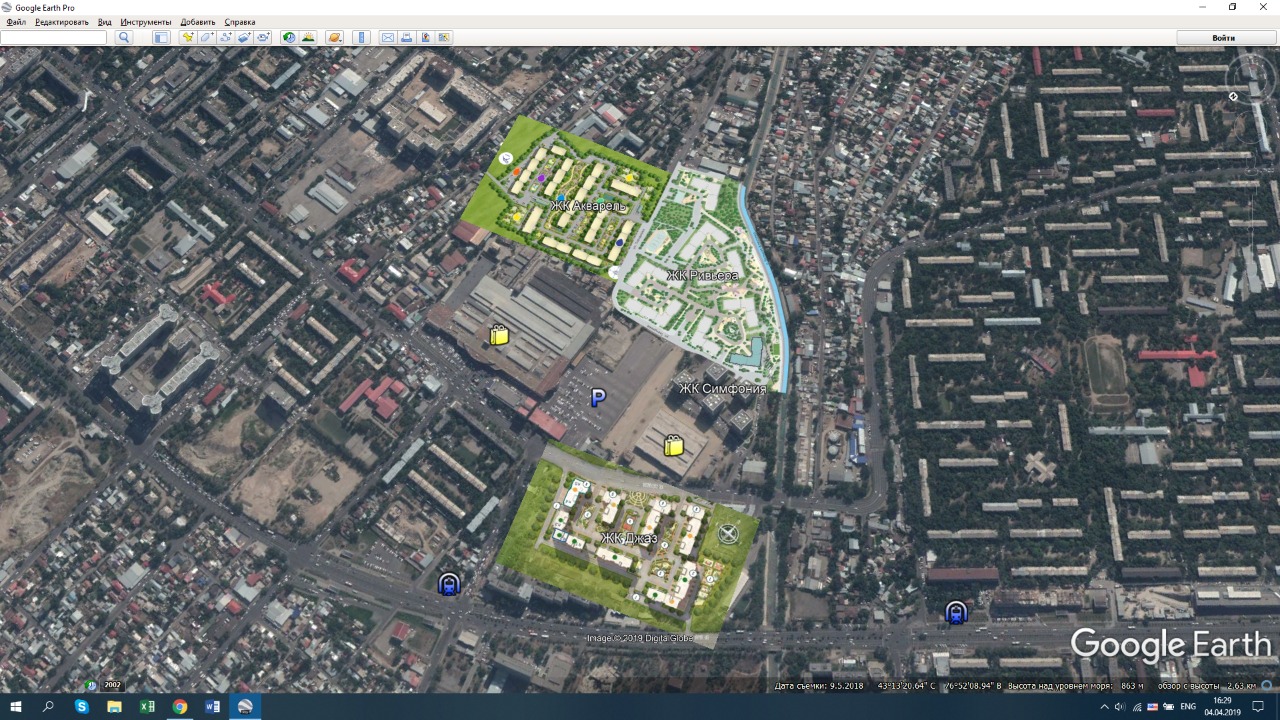Open the Добавить menu
Screen dimensions: 1280x720
point(198,22)
